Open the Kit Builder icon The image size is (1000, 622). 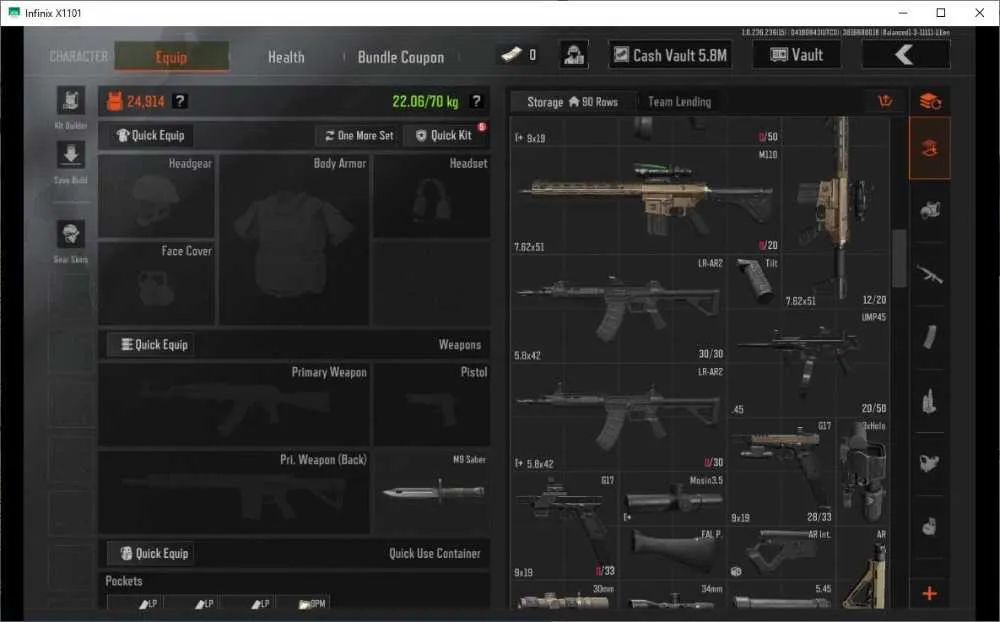coord(71,101)
